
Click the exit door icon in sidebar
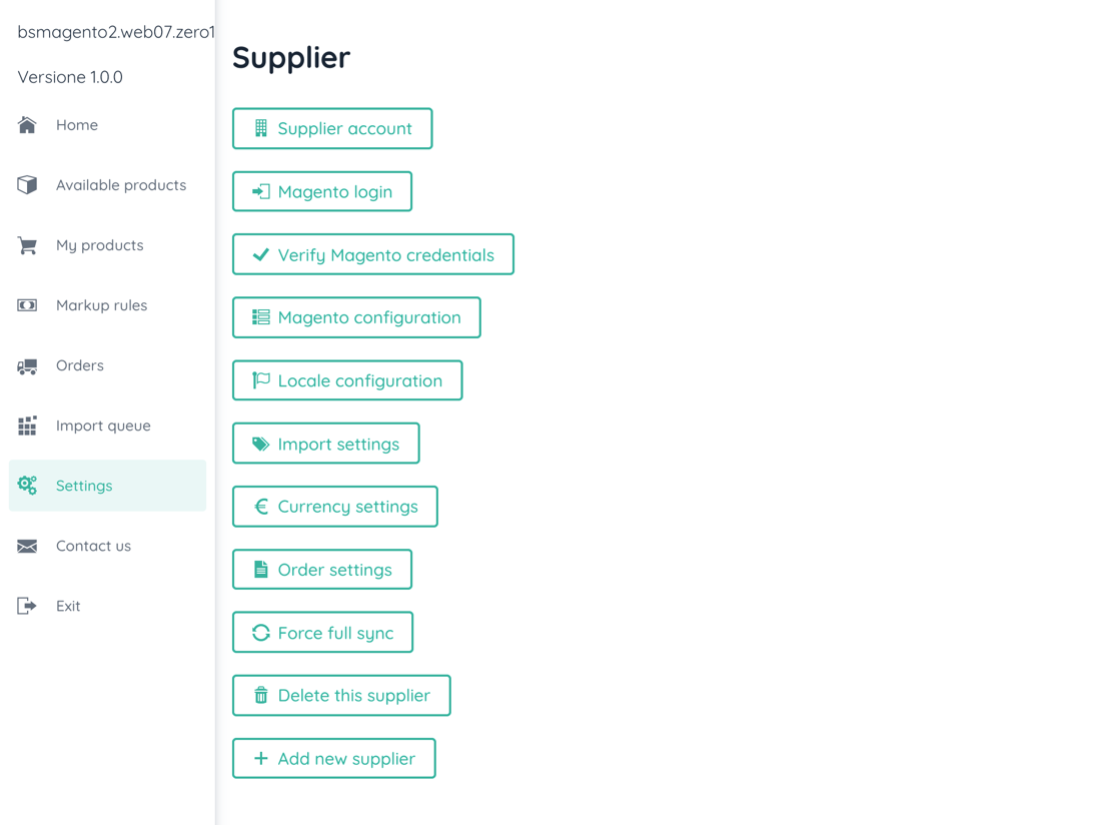tap(27, 606)
